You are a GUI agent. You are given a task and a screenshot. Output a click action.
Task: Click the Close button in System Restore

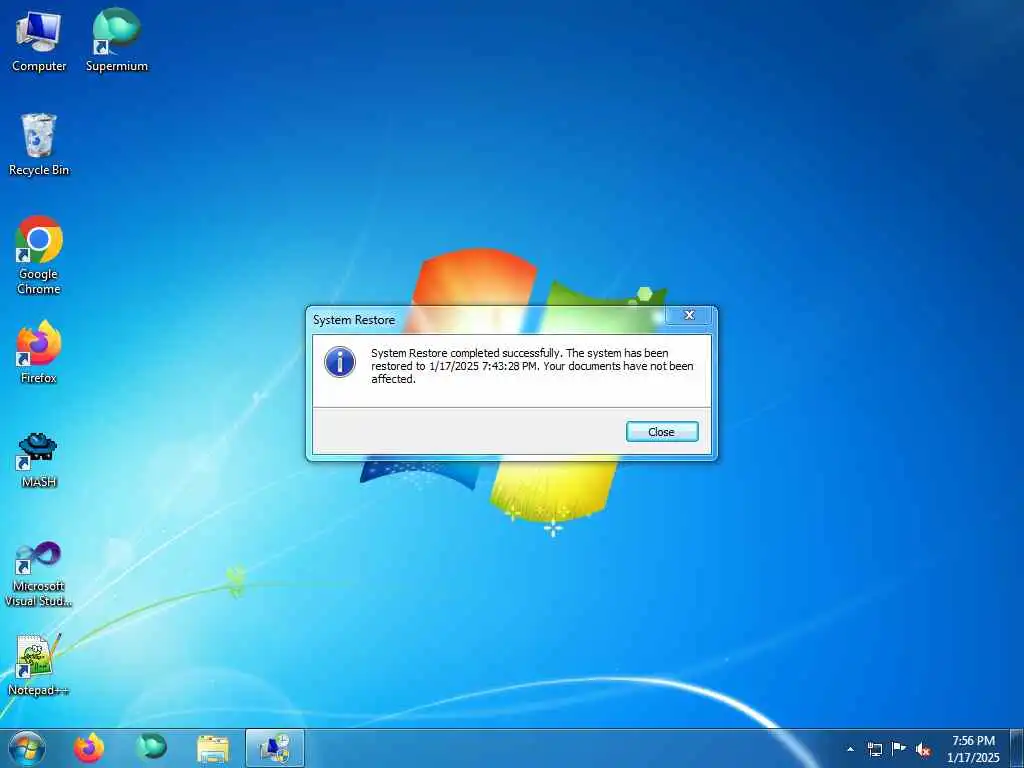[662, 432]
